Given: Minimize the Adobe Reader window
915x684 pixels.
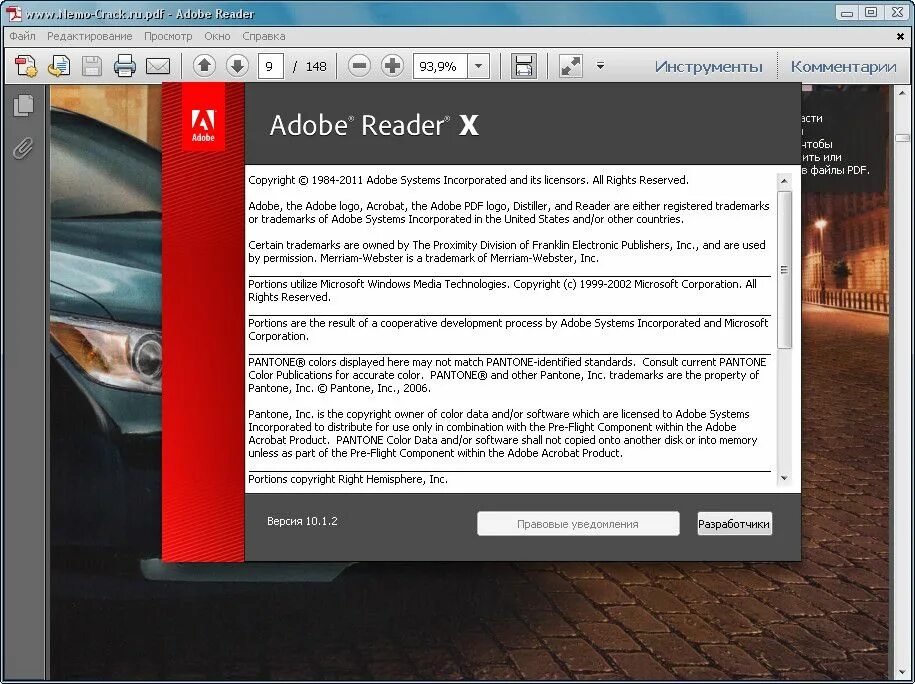Looking at the screenshot, I should point(848,12).
